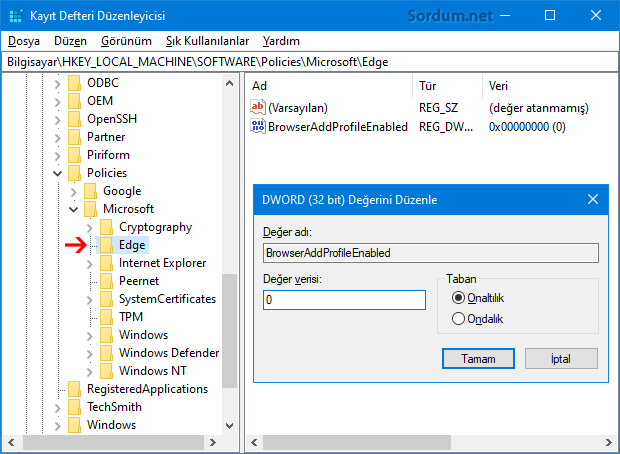This screenshot has height=454, width=620.
Task: Click the Veri column header
Action: tap(551, 85)
